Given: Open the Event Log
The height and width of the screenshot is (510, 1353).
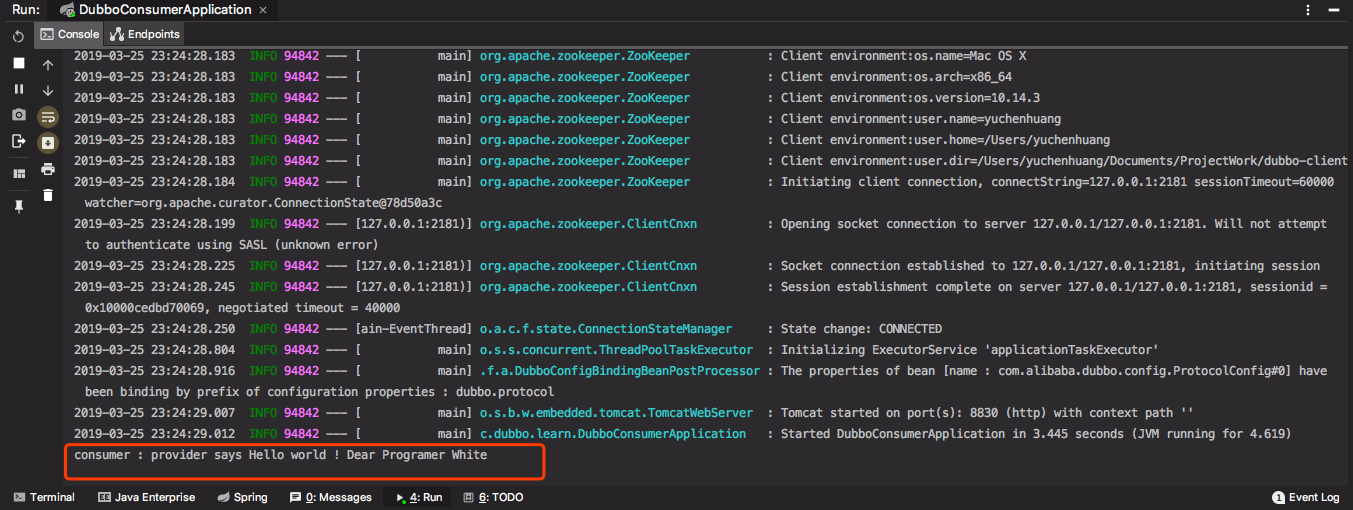Looking at the screenshot, I should pos(1306,497).
